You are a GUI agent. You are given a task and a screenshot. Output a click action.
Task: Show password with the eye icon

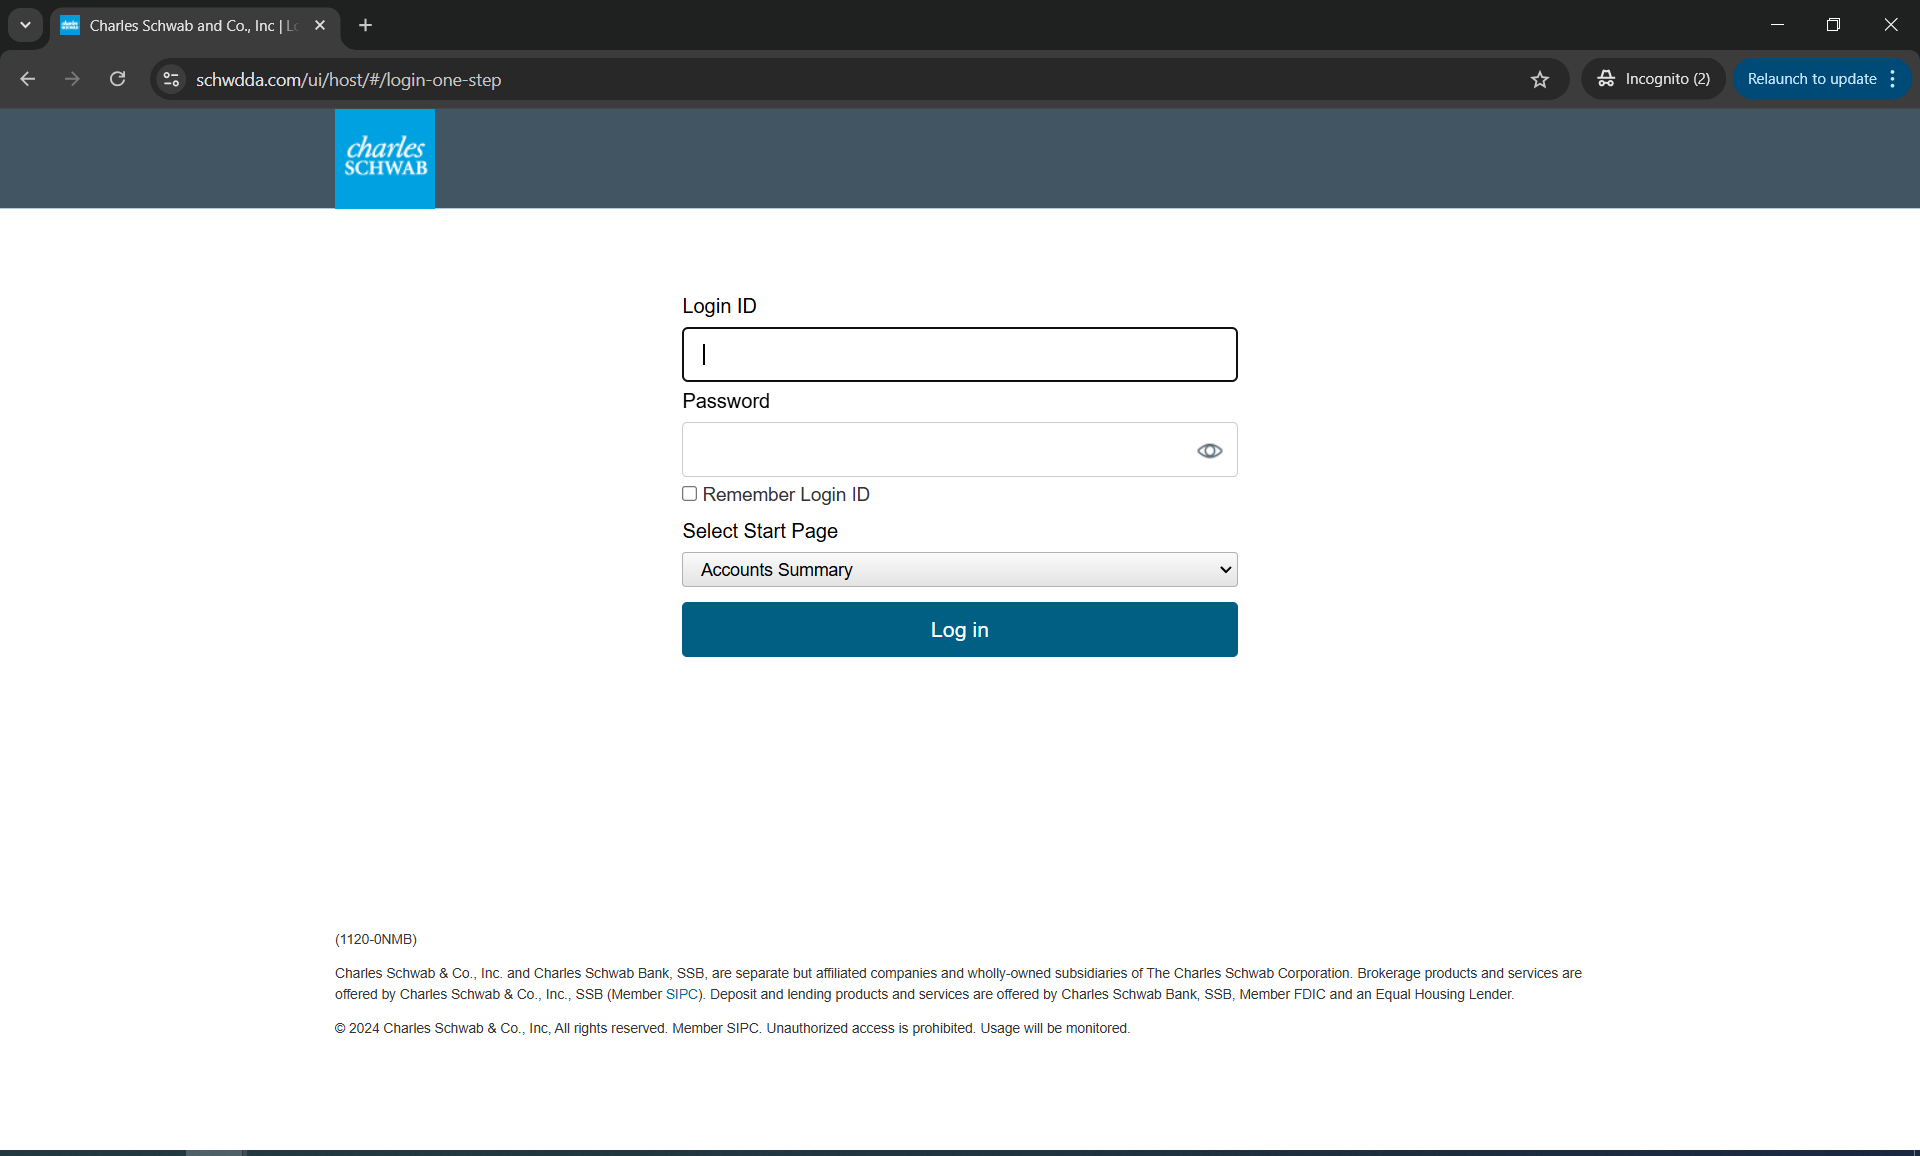pos(1210,451)
